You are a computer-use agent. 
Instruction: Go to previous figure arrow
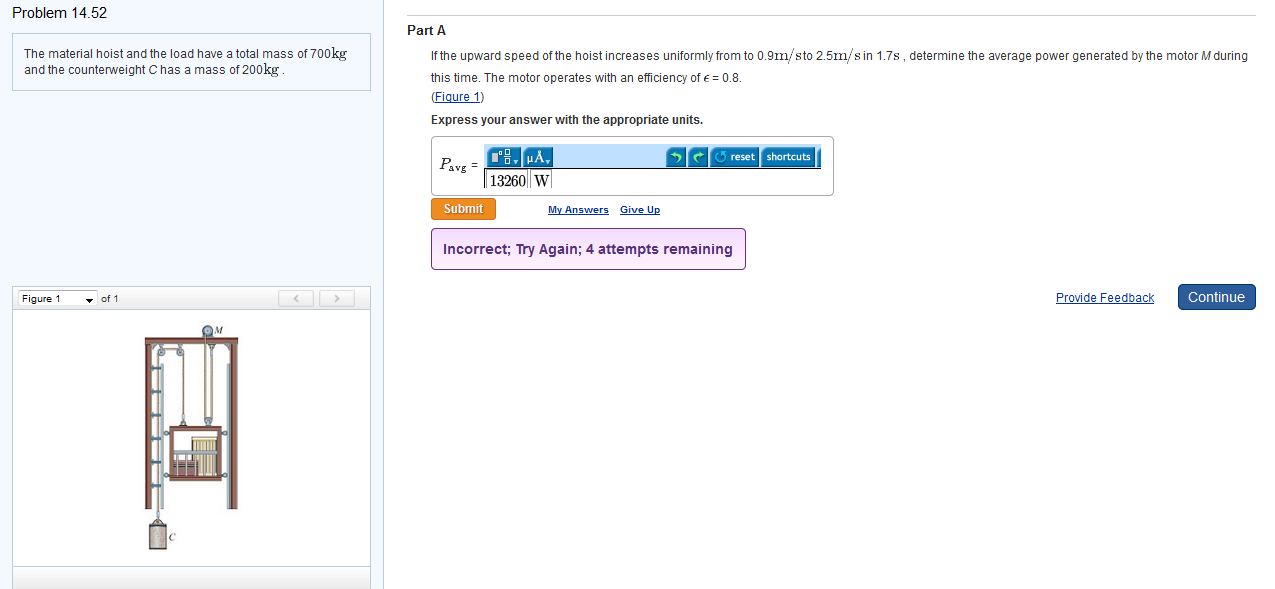click(x=297, y=298)
